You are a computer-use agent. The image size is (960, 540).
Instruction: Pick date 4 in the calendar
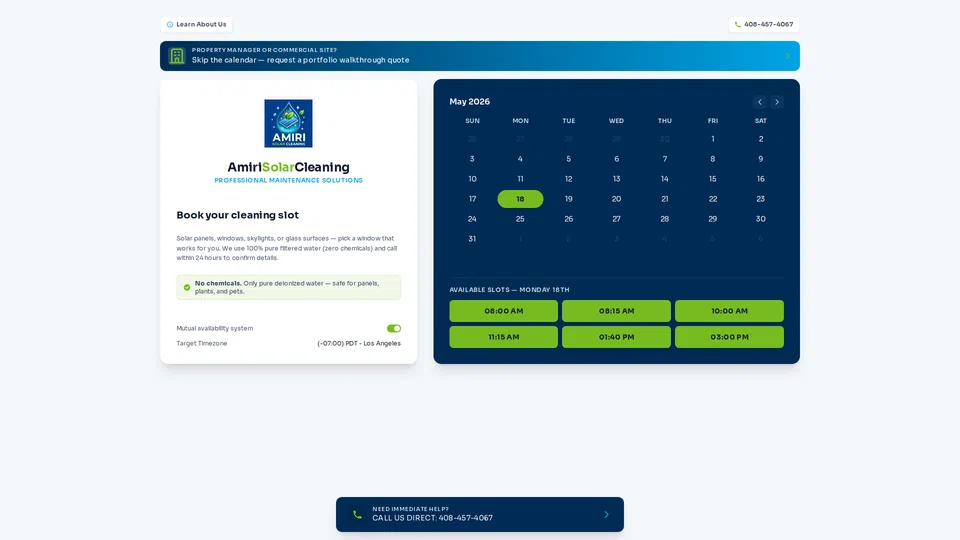click(520, 159)
